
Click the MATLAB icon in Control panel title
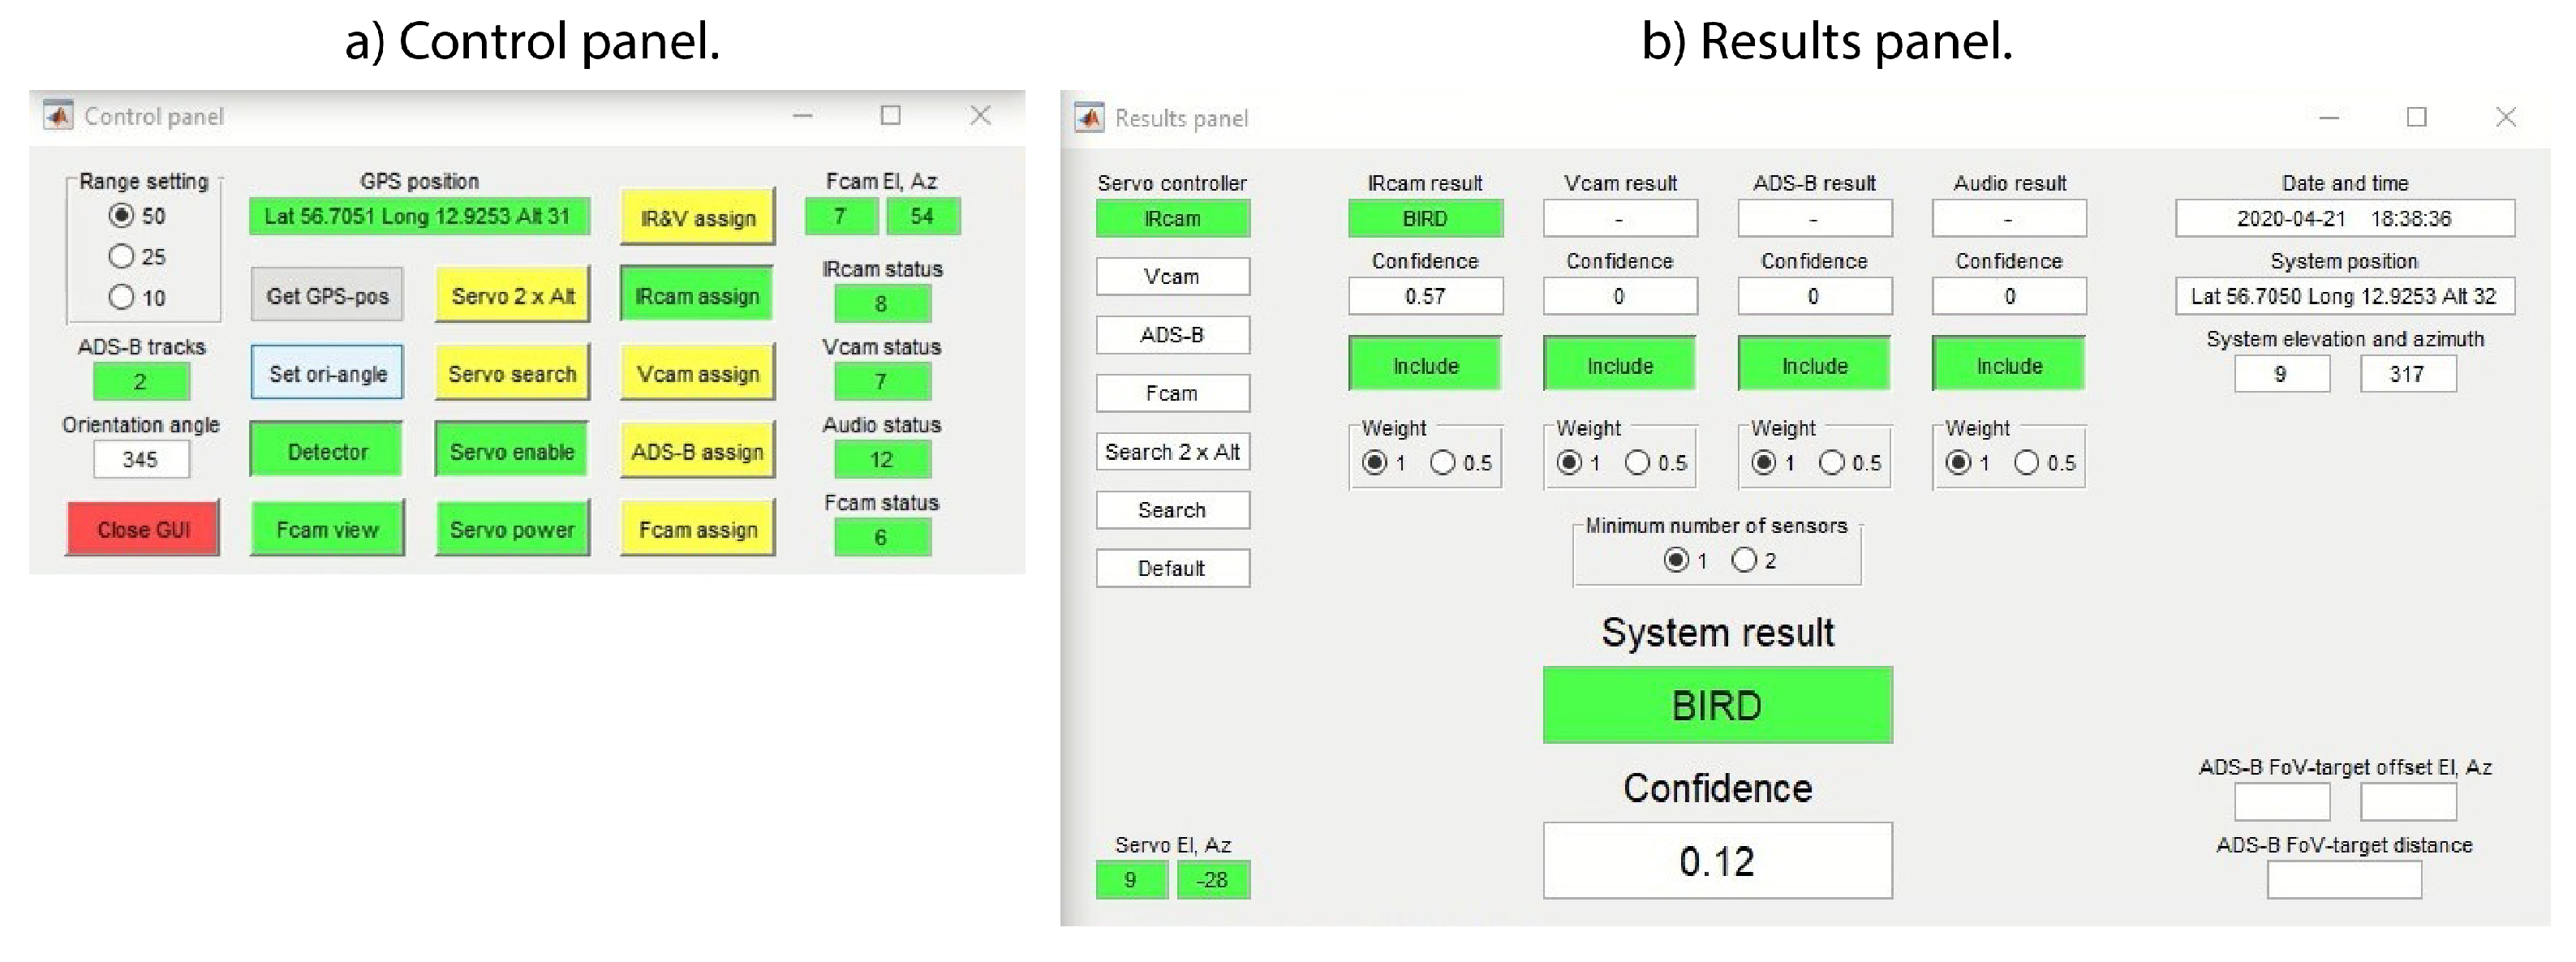click(x=58, y=116)
